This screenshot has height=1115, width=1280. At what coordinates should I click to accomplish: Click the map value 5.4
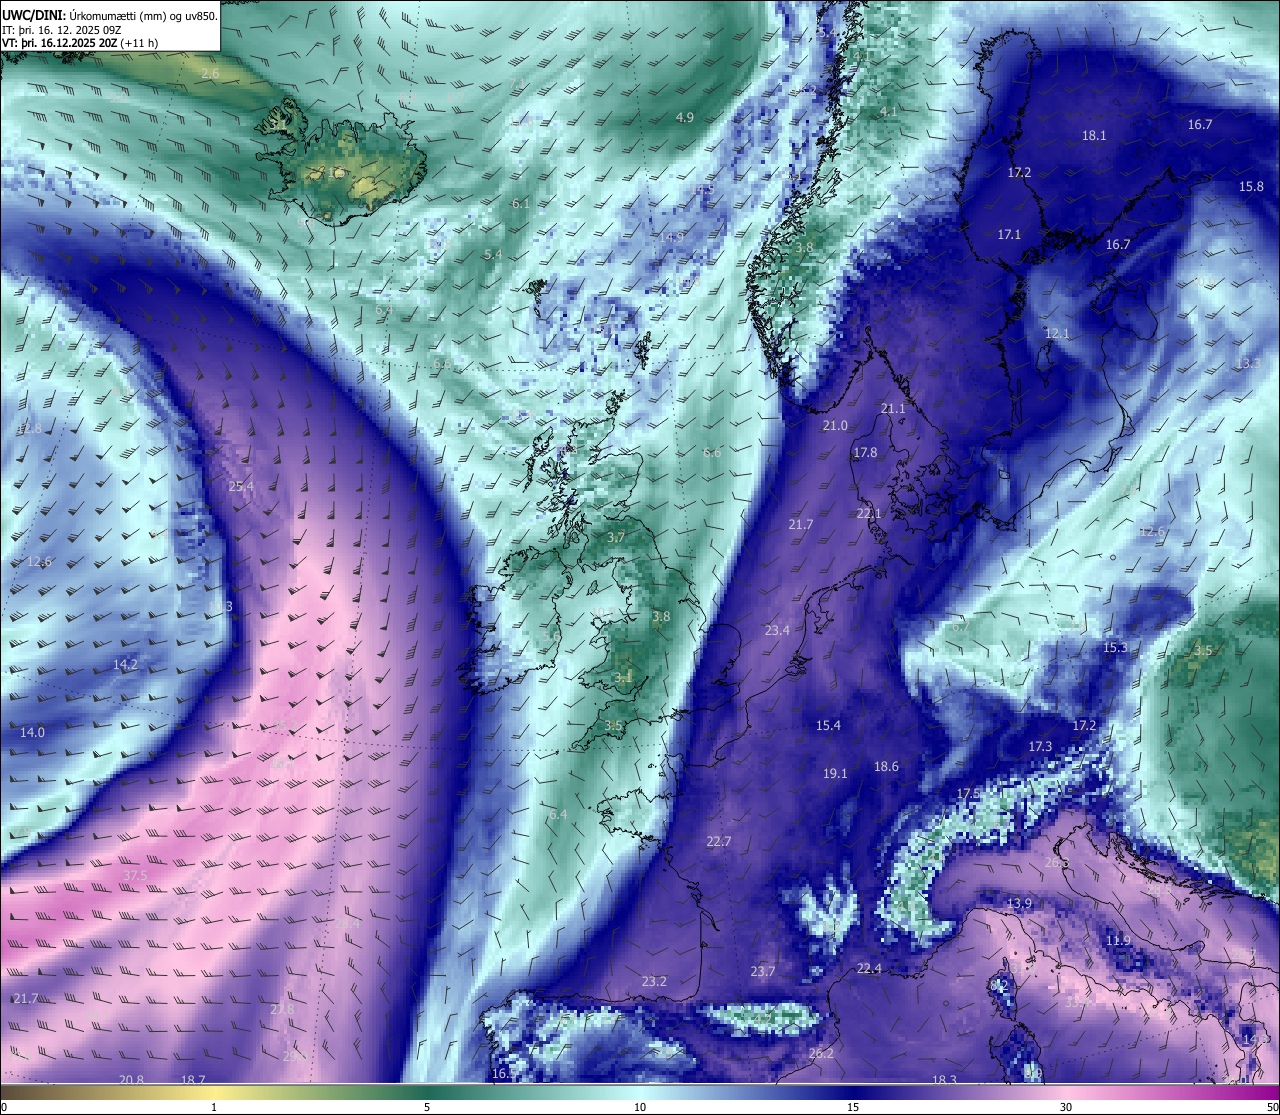point(493,255)
